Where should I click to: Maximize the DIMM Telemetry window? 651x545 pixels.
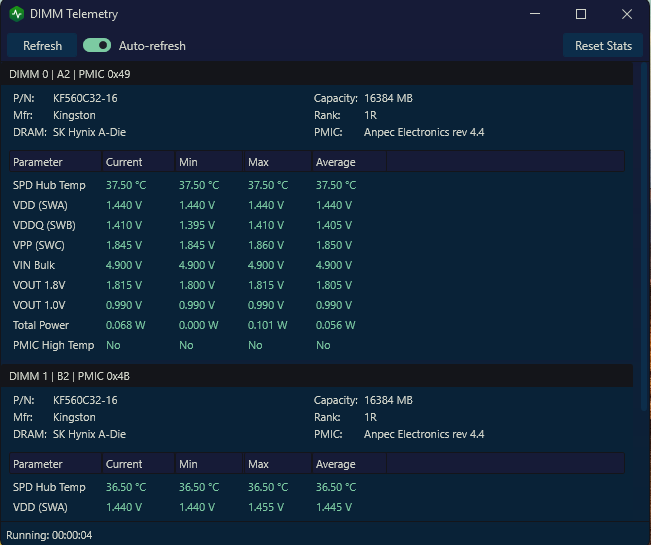pos(580,14)
